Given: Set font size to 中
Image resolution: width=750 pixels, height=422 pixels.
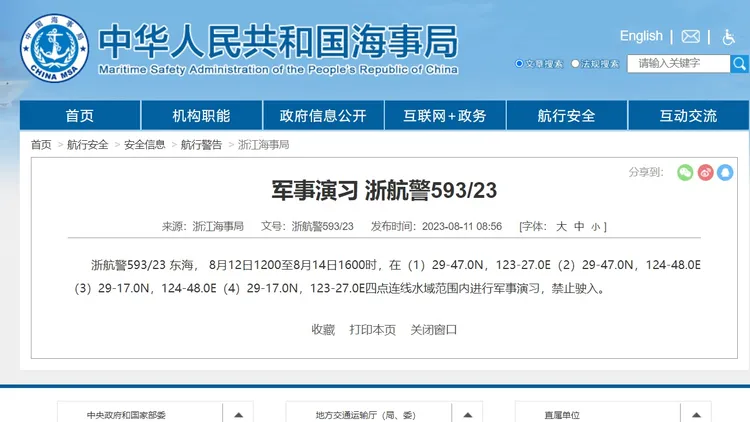Looking at the screenshot, I should pyautogui.click(x=579, y=226).
